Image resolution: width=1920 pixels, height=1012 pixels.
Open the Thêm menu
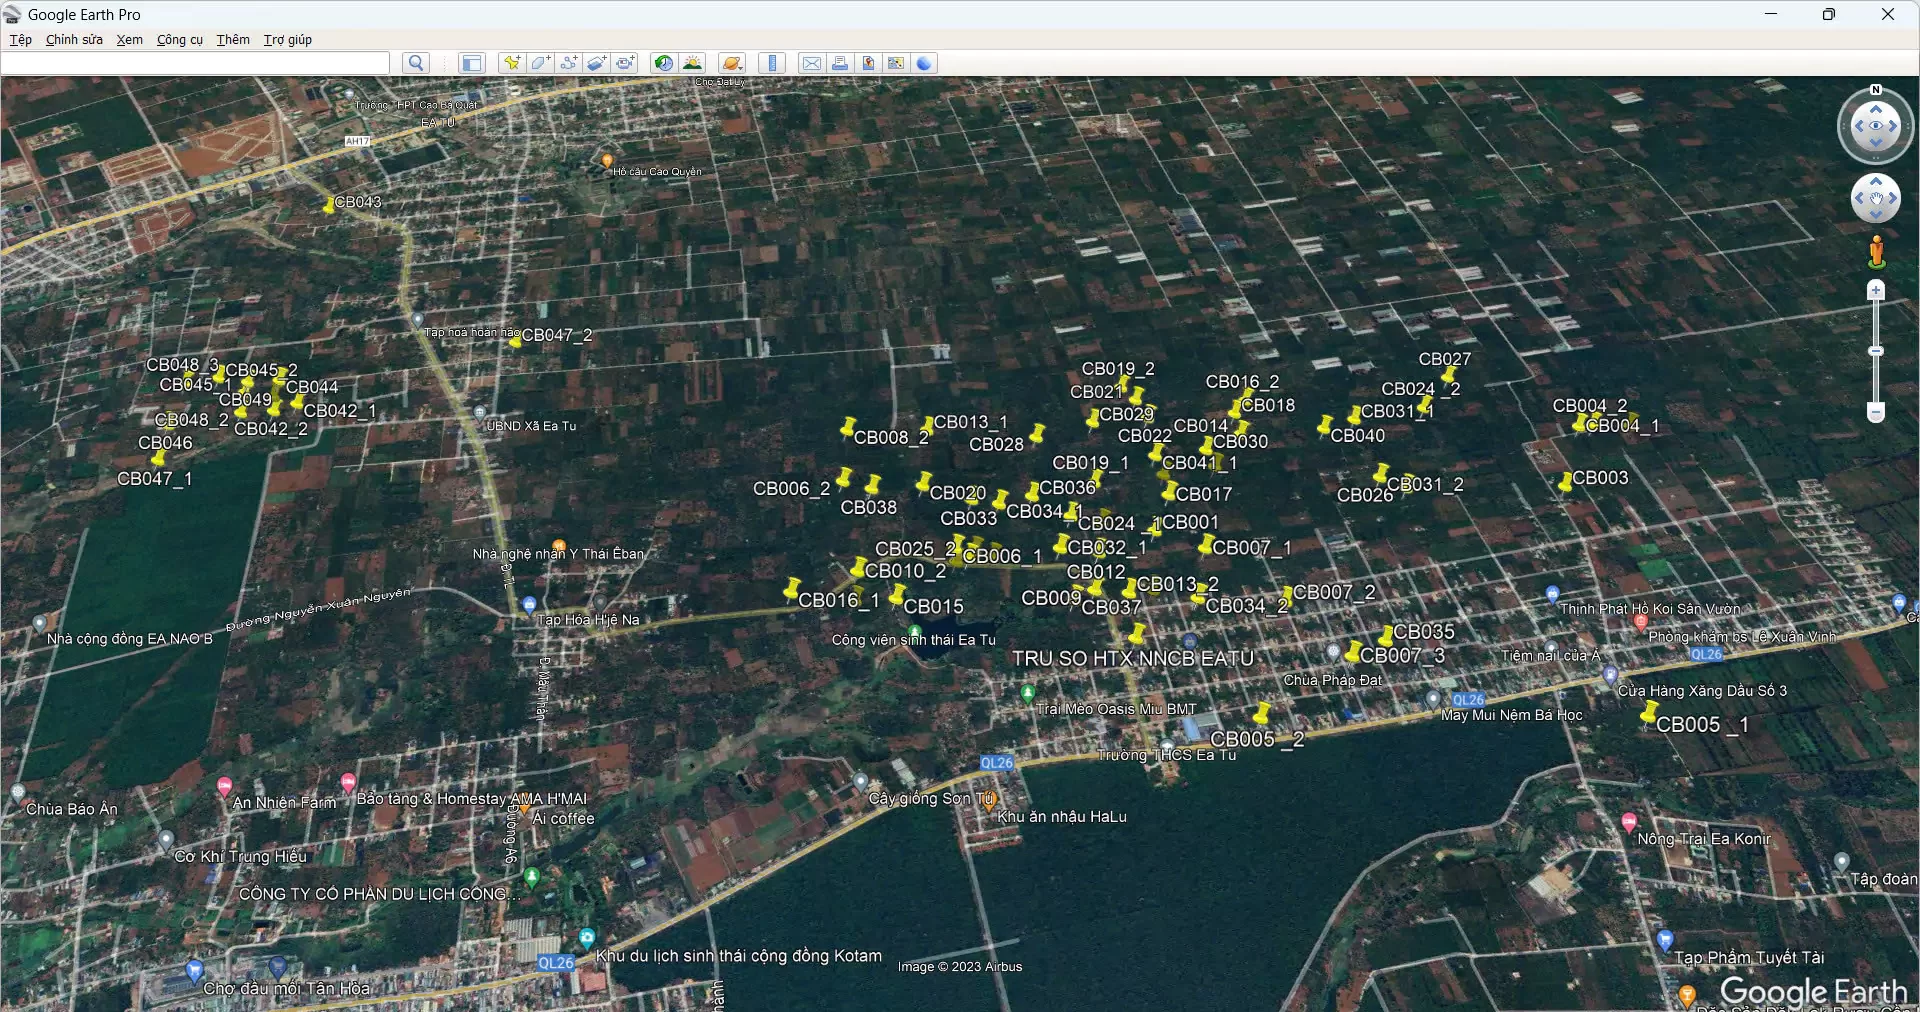tap(233, 40)
